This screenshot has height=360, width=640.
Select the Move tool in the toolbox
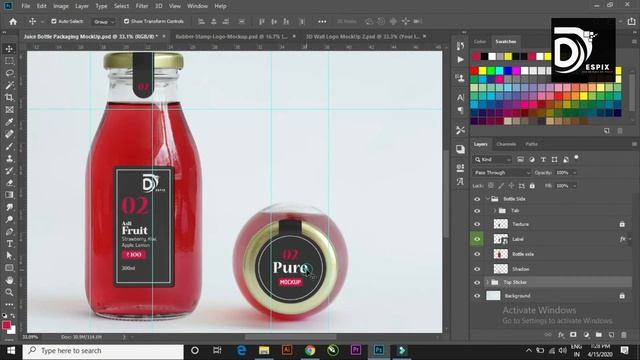(x=9, y=49)
